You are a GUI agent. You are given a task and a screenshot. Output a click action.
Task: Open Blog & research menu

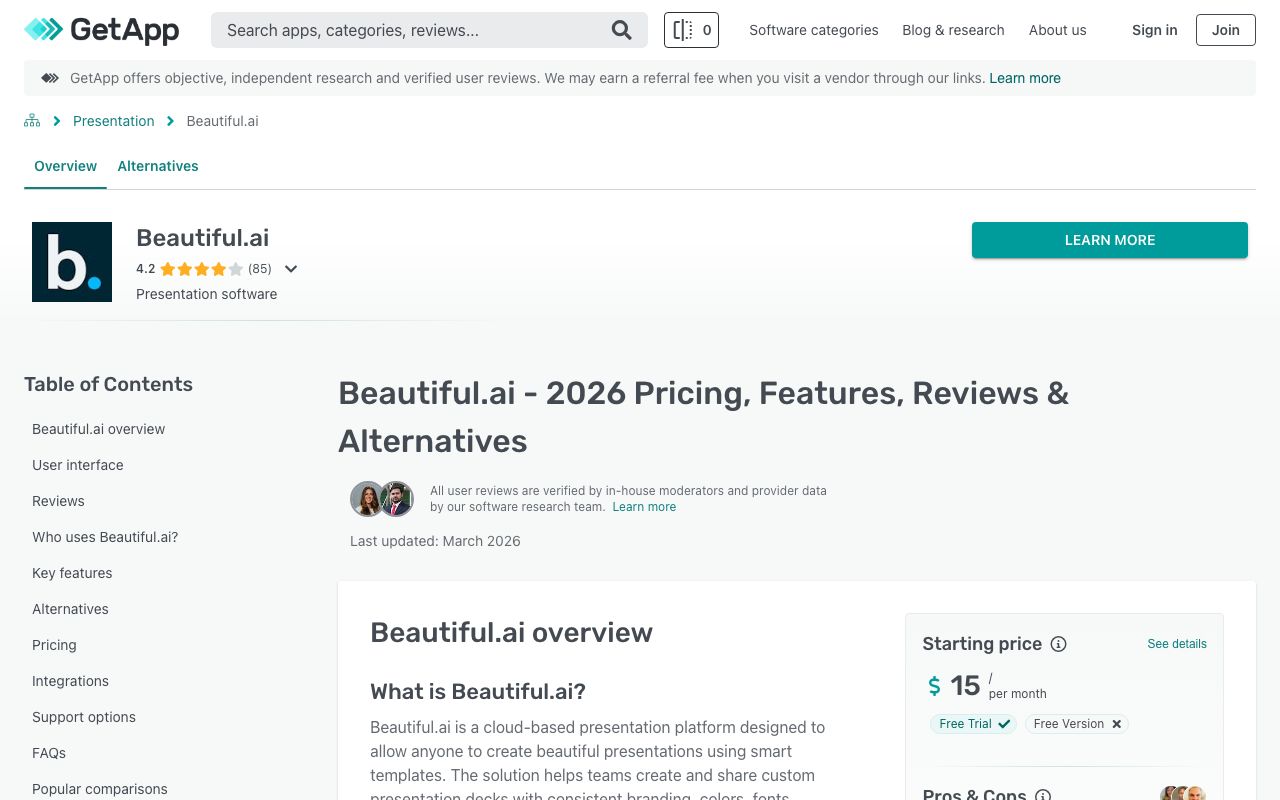[953, 30]
